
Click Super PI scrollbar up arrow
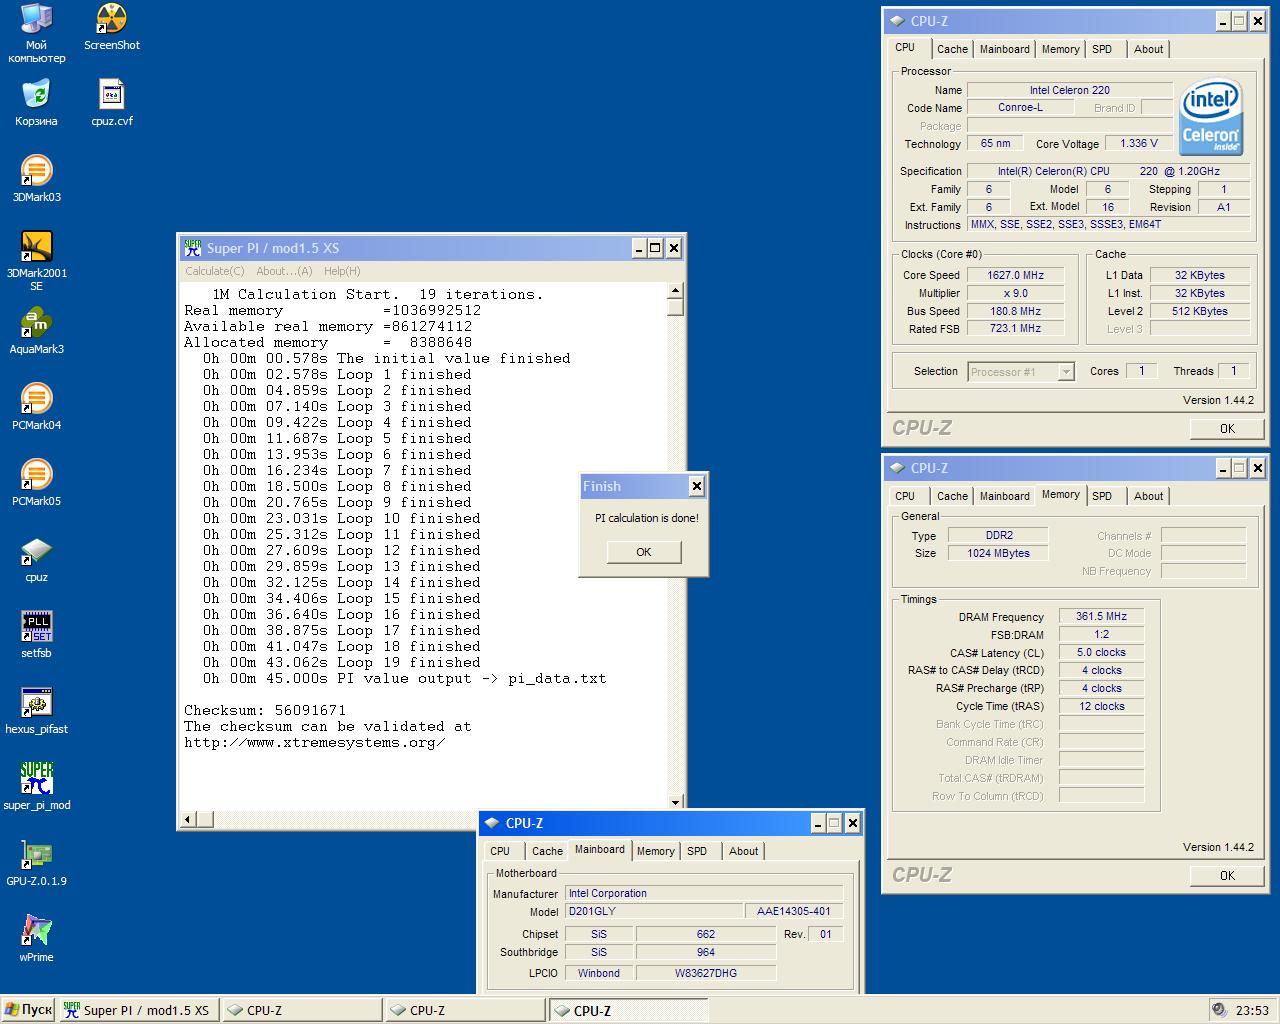coord(675,291)
